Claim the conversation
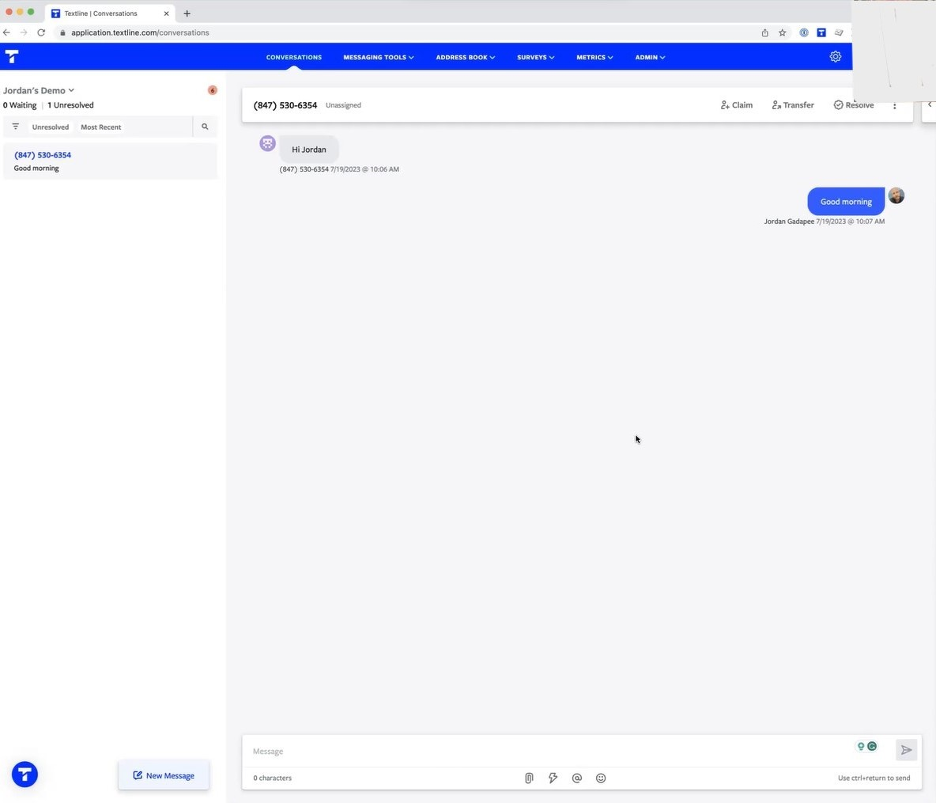 [736, 105]
